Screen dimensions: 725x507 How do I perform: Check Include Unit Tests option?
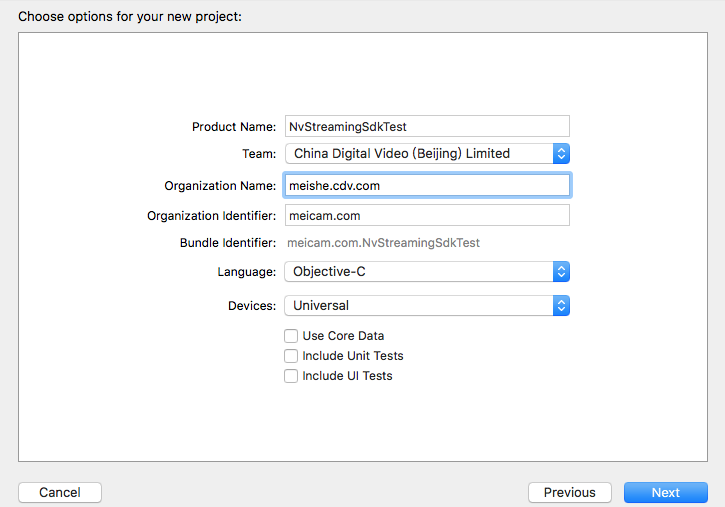click(291, 356)
